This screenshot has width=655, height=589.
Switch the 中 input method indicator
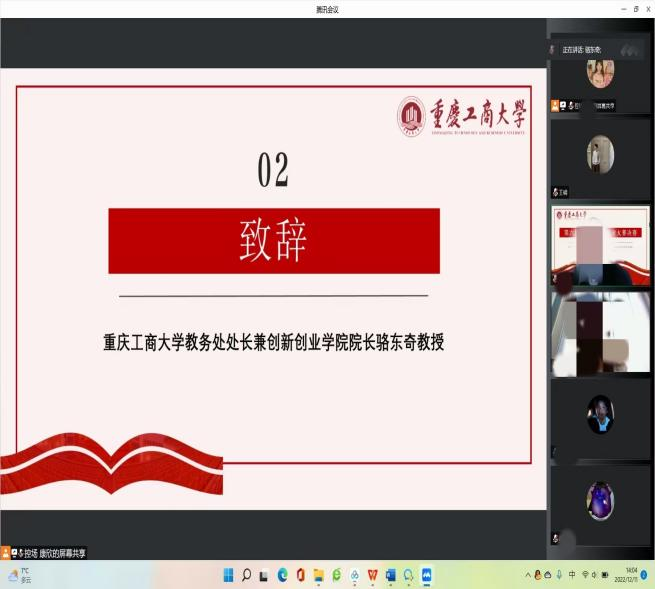(x=572, y=575)
